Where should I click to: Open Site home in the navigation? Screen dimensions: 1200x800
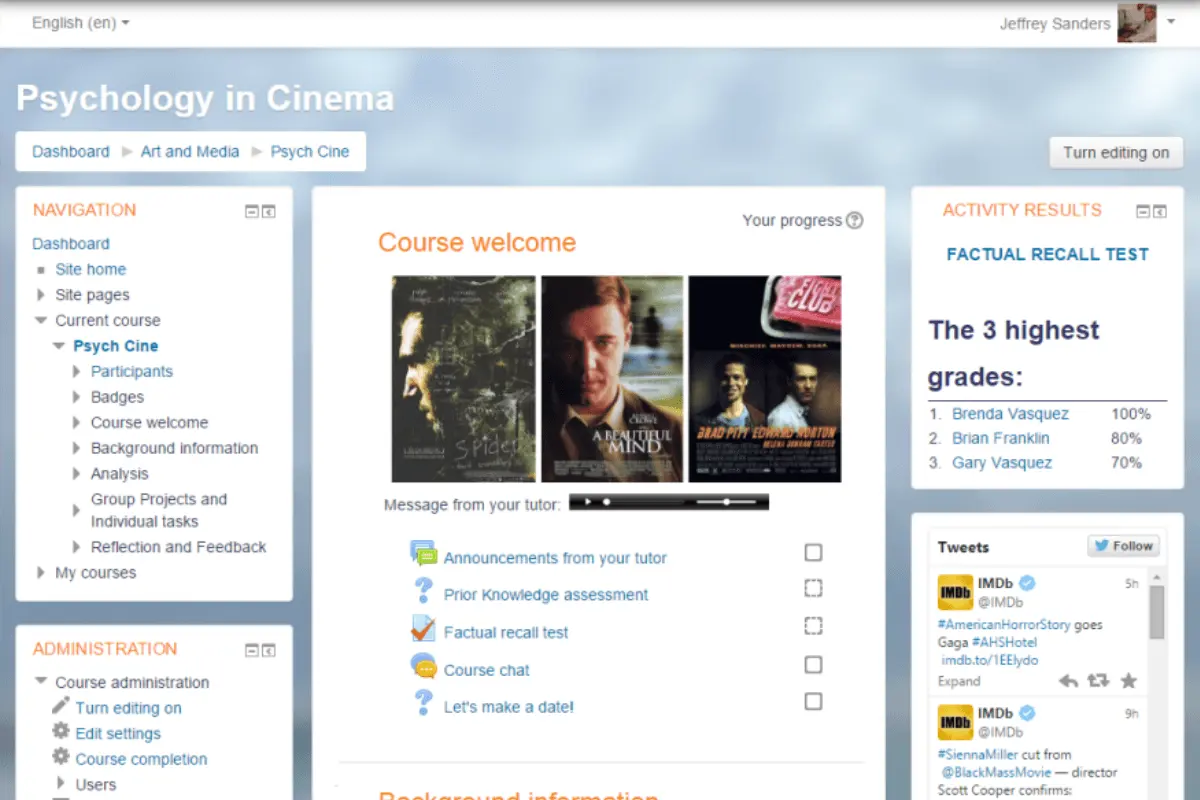pos(91,269)
